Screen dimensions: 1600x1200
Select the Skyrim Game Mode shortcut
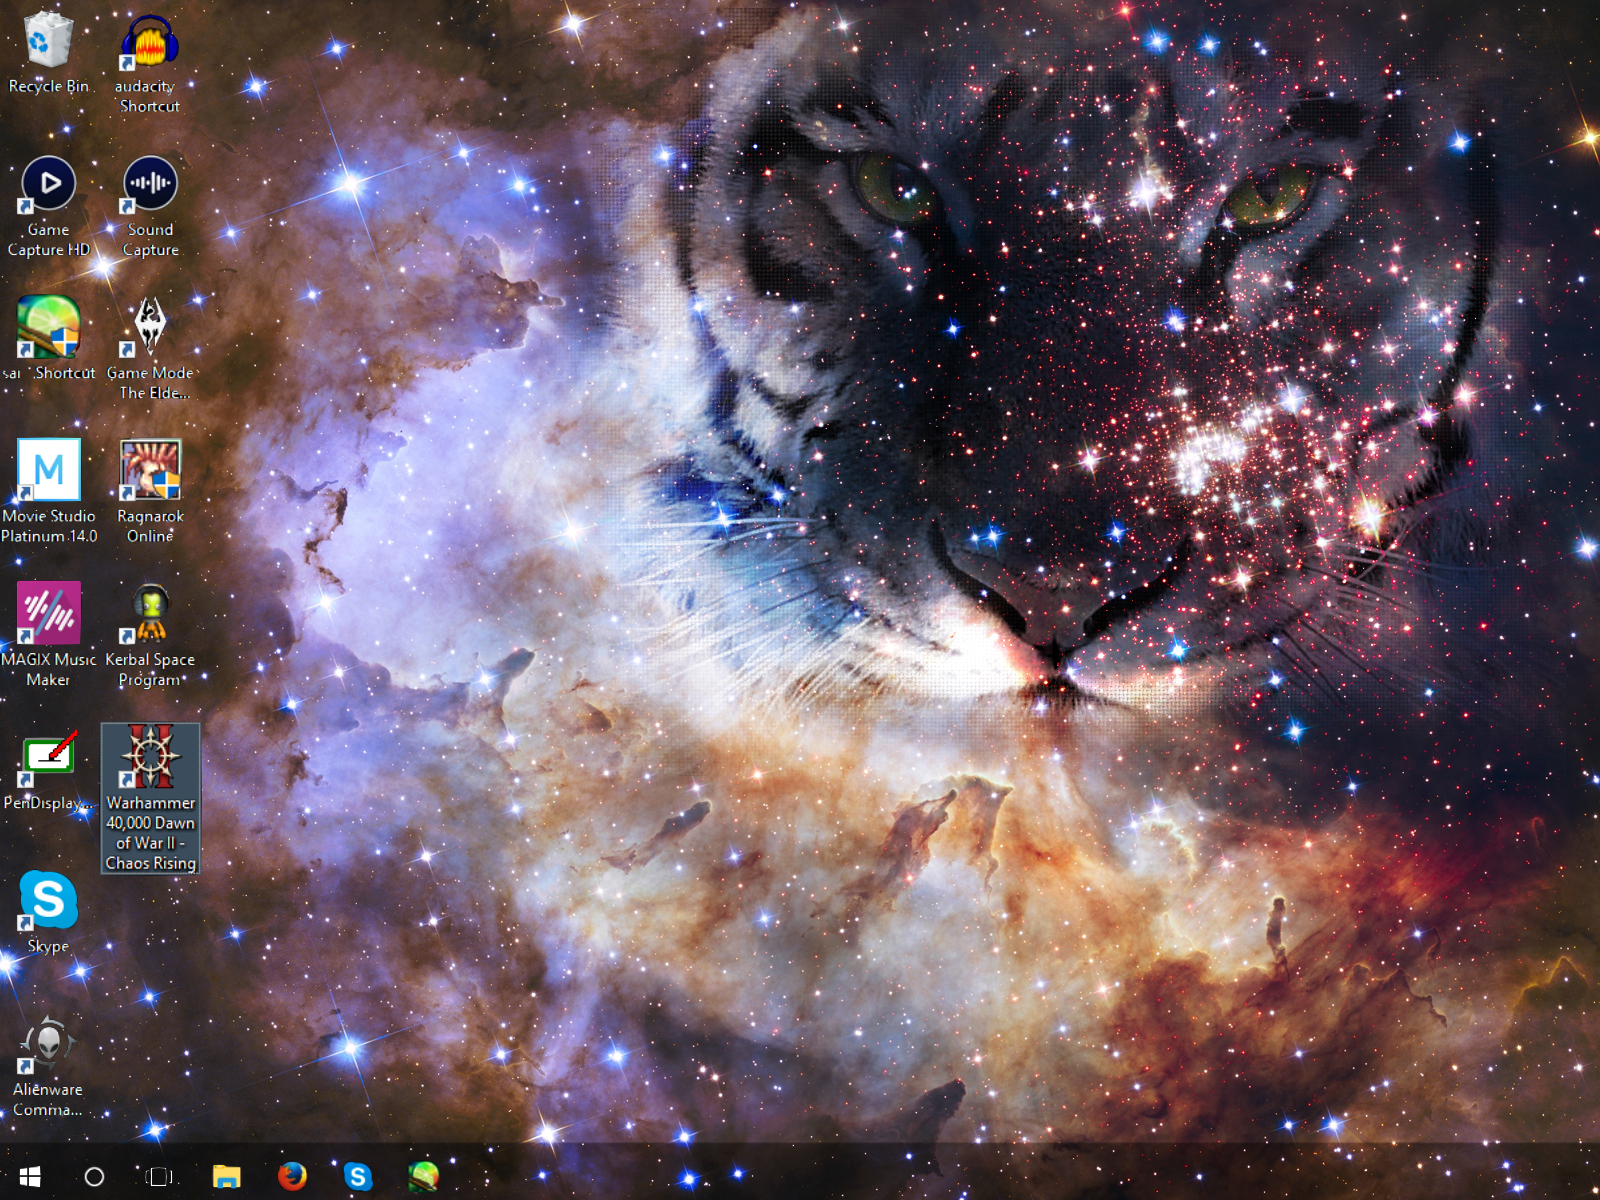point(150,328)
